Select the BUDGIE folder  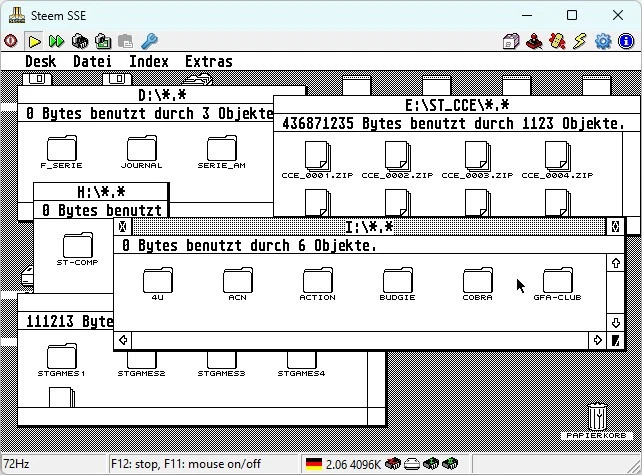[397, 284]
